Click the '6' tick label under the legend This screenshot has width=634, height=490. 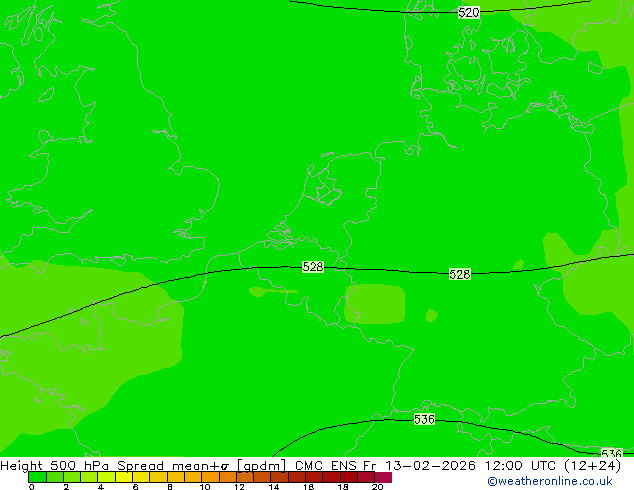tap(135, 487)
